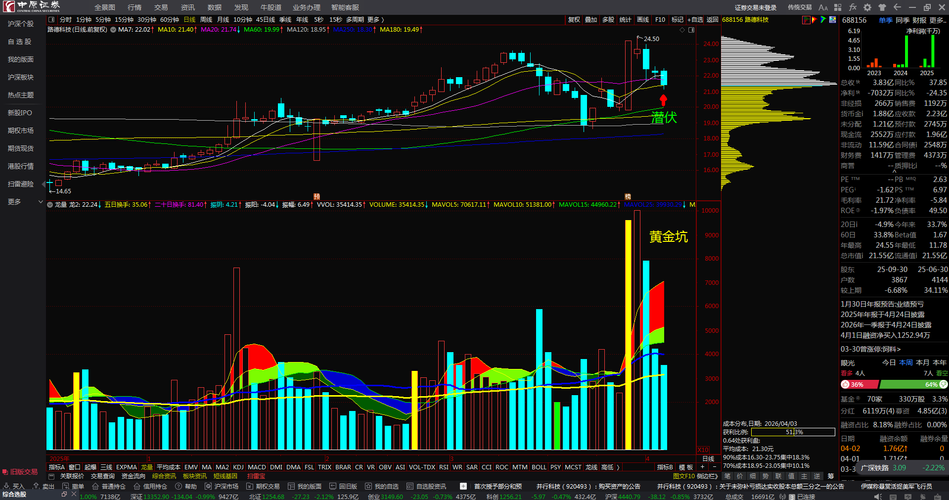Toggle 标记 marker option
This screenshot has width=949, height=500.
click(x=677, y=20)
